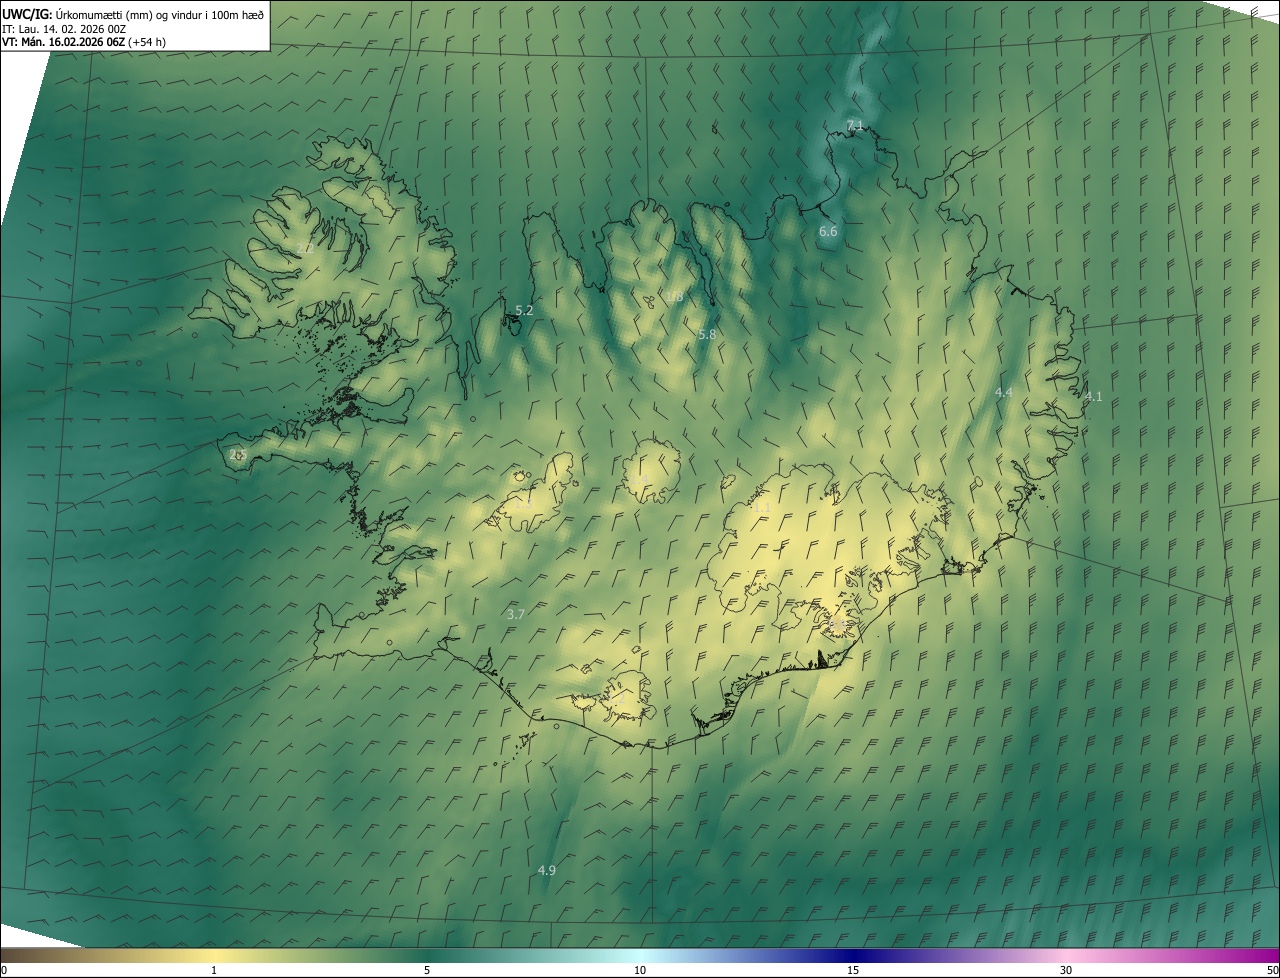Click the 5.8 precipitation value on the map

tap(707, 335)
